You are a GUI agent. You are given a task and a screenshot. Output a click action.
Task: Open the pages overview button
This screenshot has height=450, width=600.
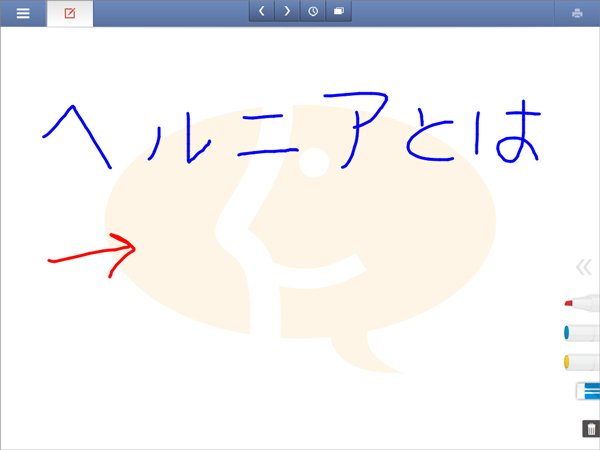coord(338,11)
